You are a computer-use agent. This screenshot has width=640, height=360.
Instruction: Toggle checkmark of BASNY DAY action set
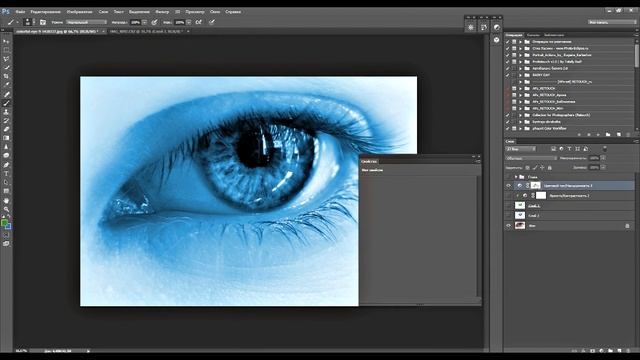pos(508,75)
